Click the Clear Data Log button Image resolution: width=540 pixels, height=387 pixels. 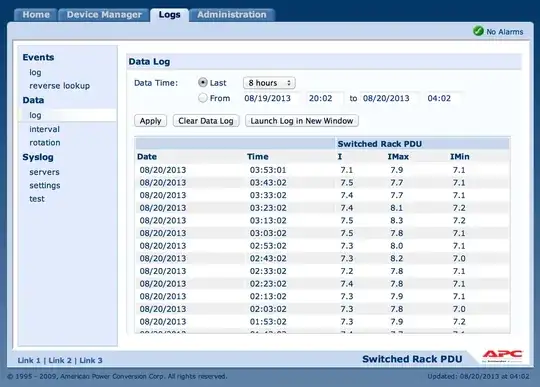coord(206,121)
